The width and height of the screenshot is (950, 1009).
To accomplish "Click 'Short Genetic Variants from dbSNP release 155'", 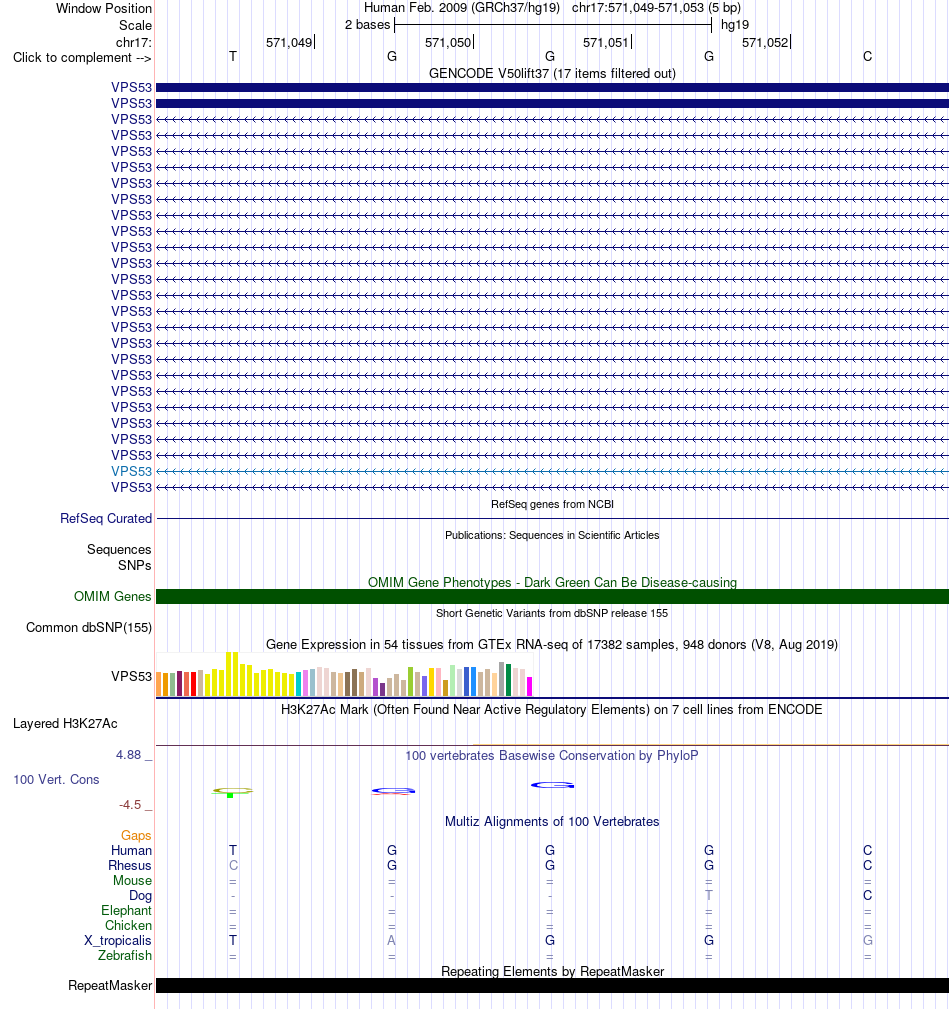I will pos(552,613).
